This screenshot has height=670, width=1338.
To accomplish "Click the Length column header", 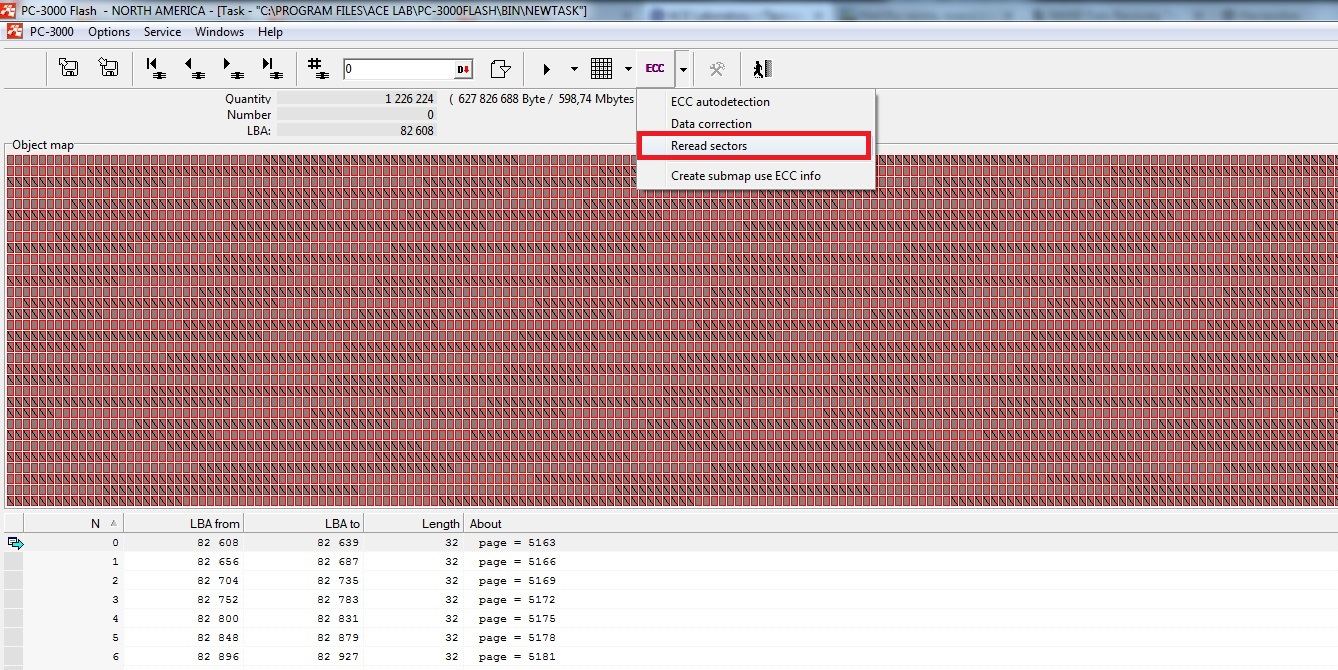I will [414, 523].
